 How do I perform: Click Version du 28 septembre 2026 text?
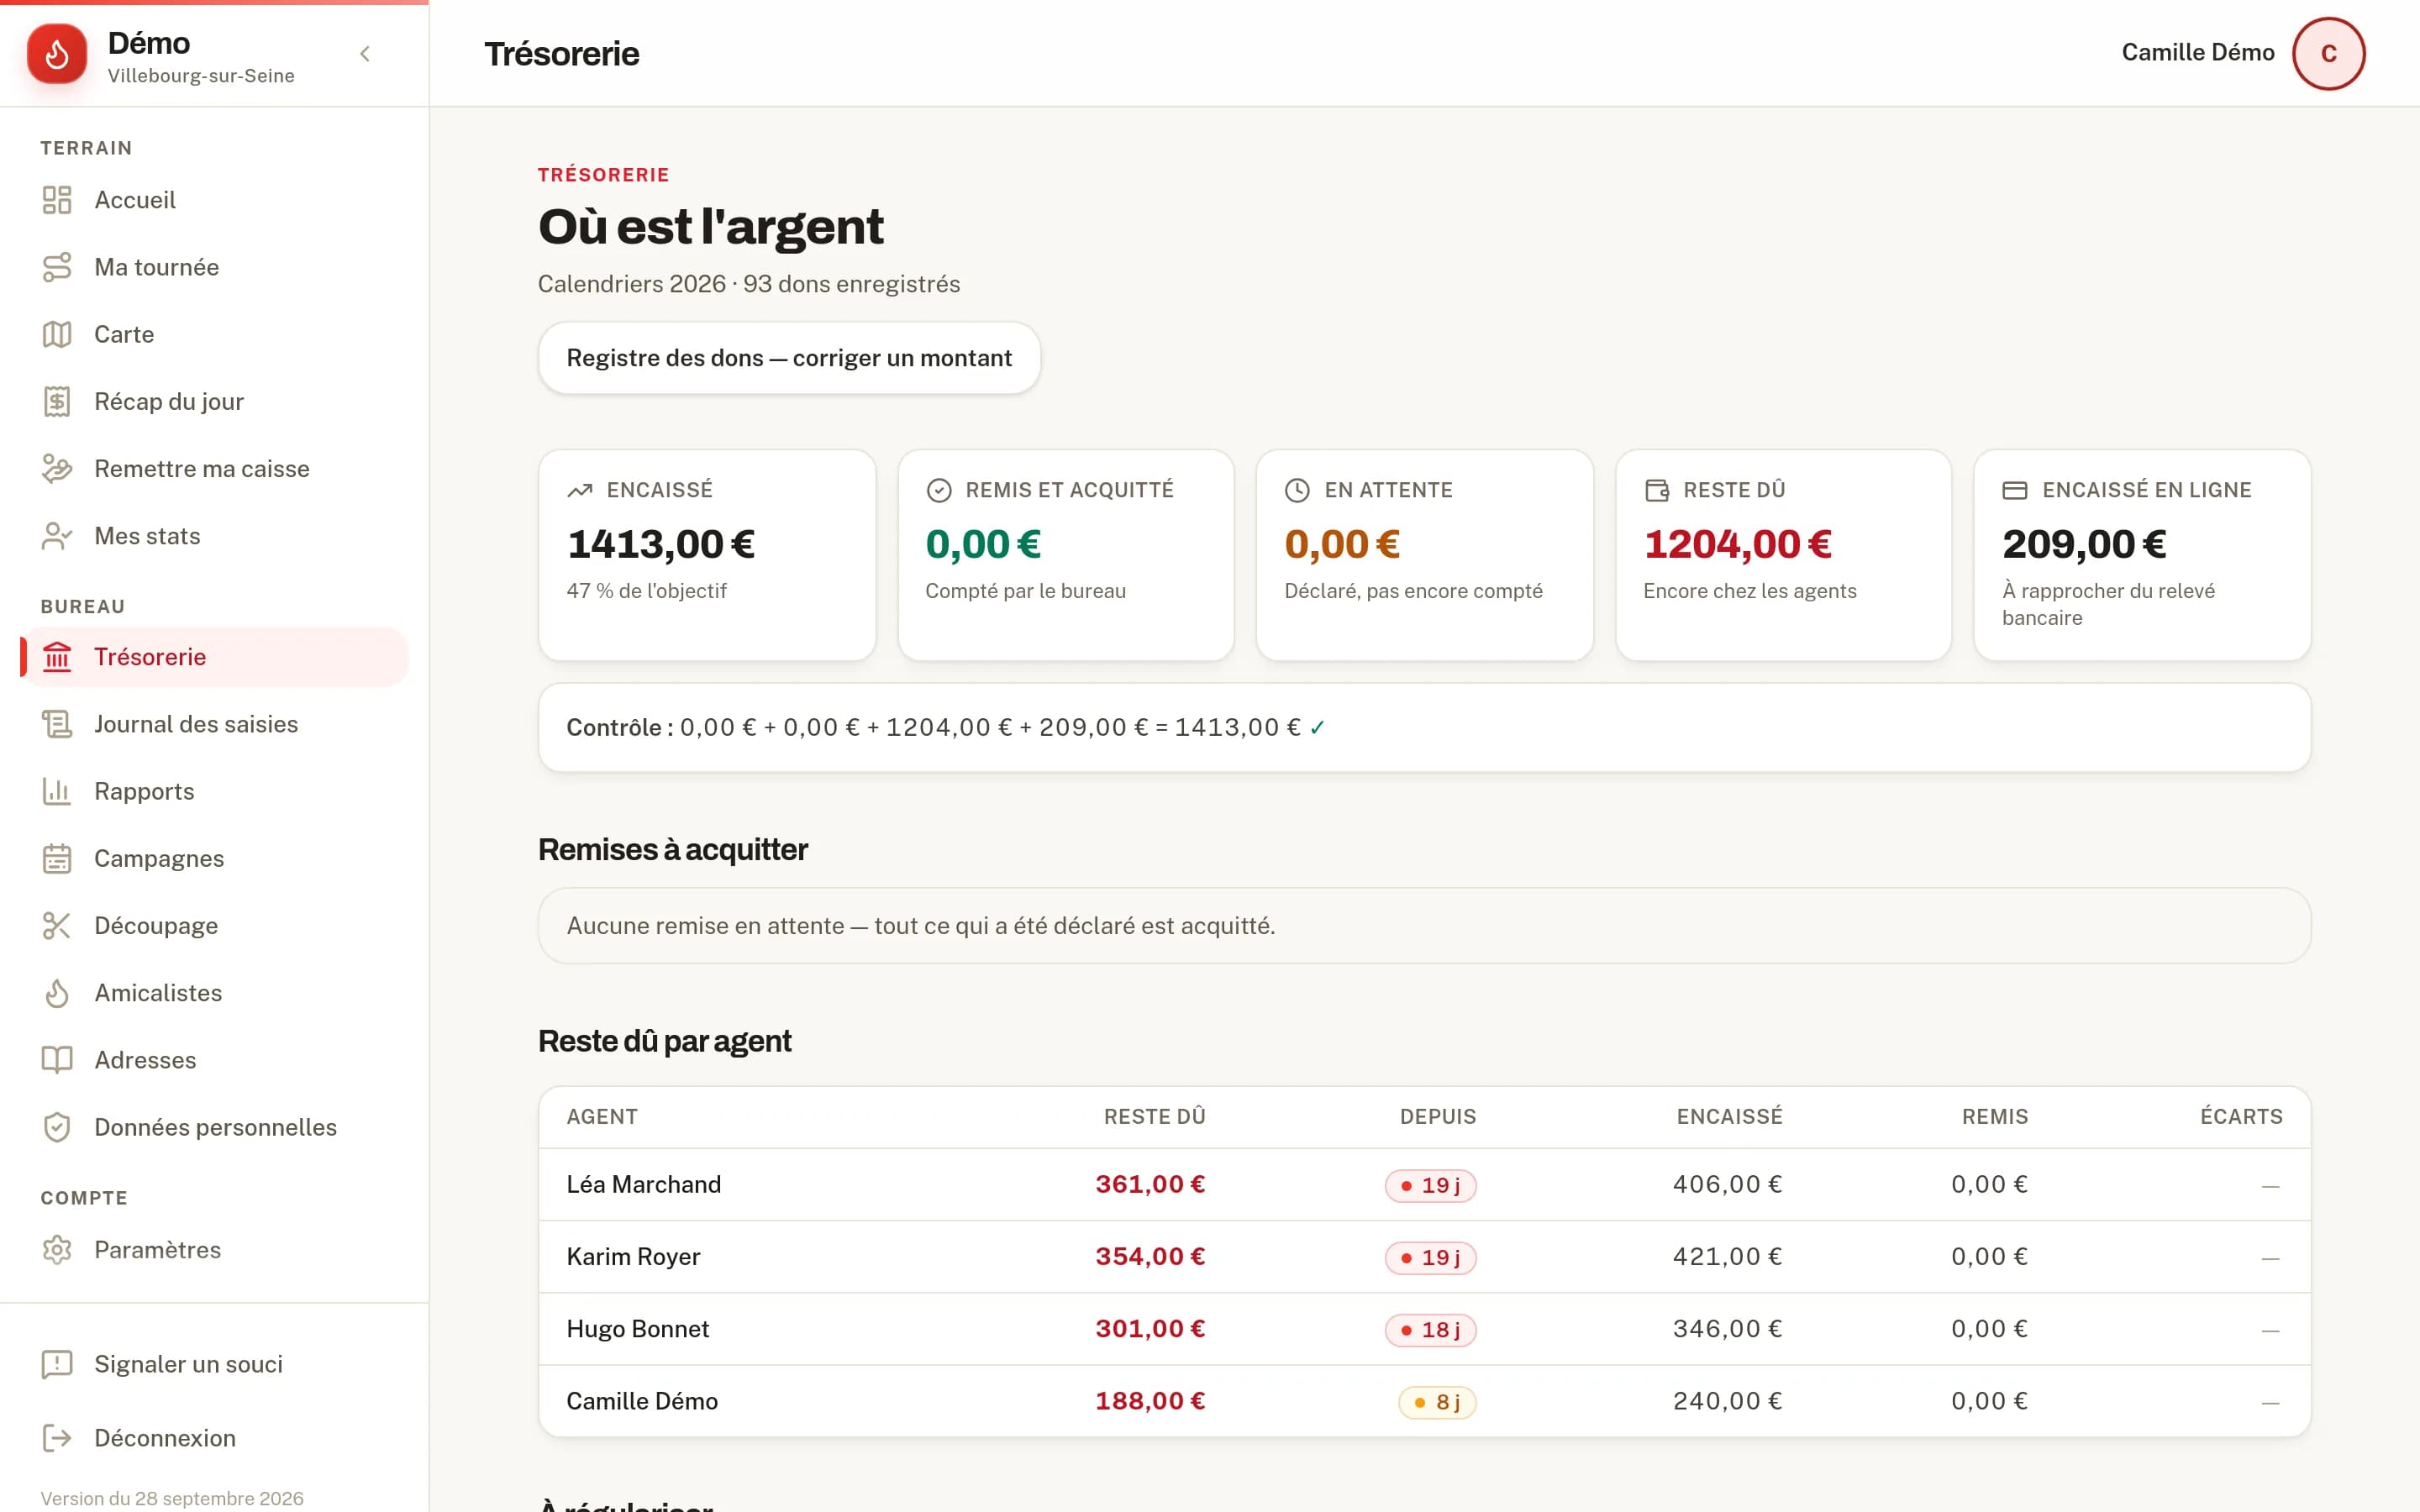pyautogui.click(x=172, y=1498)
